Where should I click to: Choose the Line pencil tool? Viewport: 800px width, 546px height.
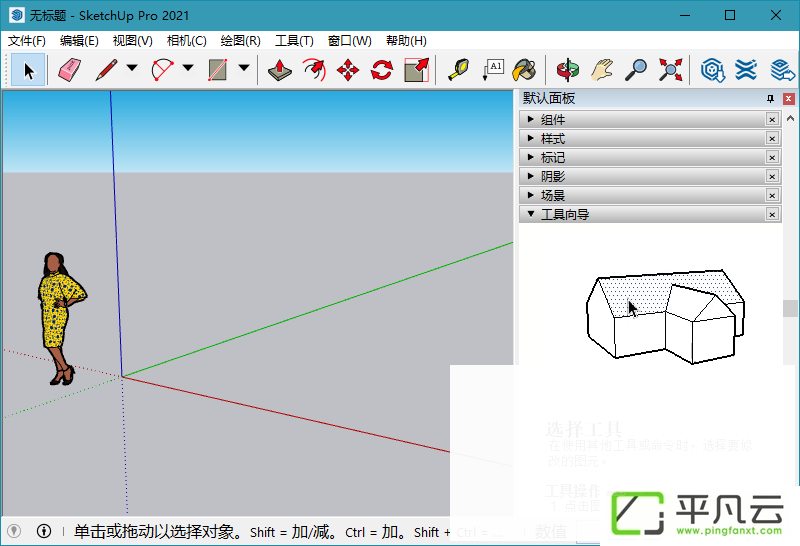point(106,70)
